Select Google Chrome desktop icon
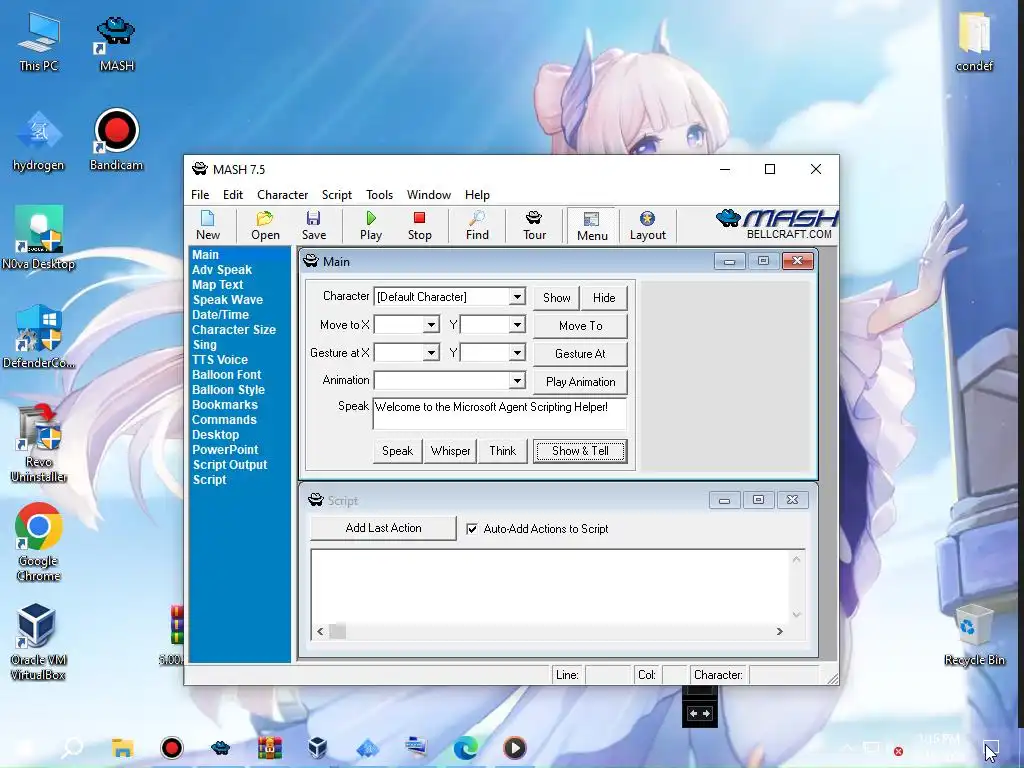 coord(39,542)
